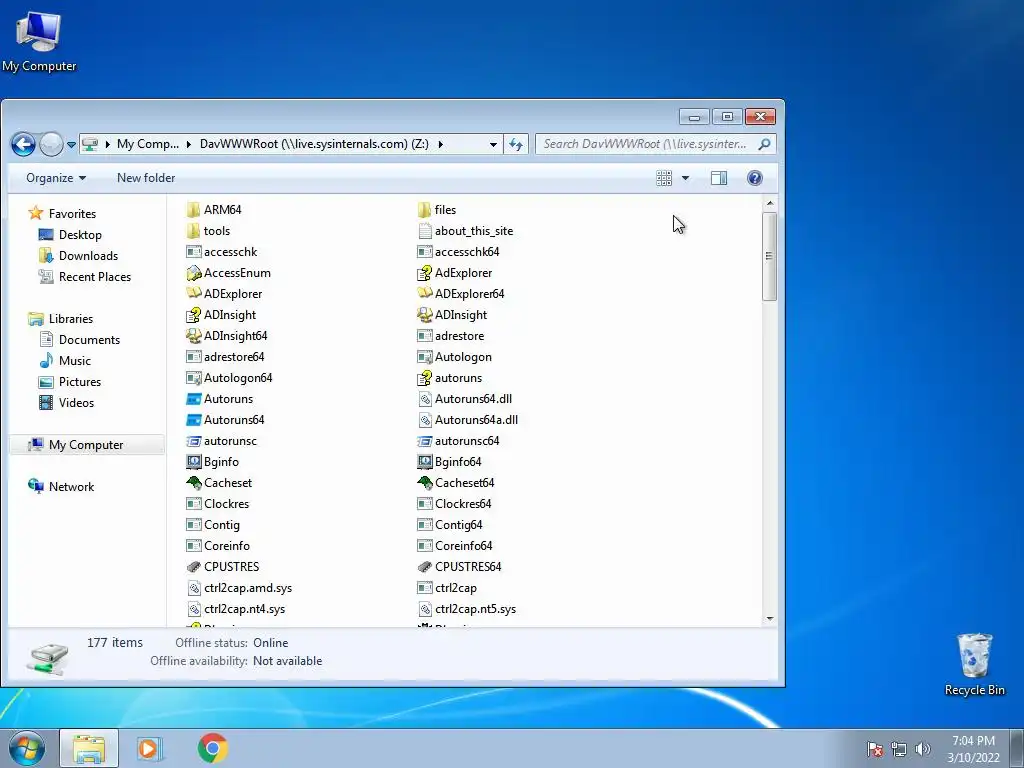Click the Explorer folder taskbar button
1024x768 pixels.
89,748
